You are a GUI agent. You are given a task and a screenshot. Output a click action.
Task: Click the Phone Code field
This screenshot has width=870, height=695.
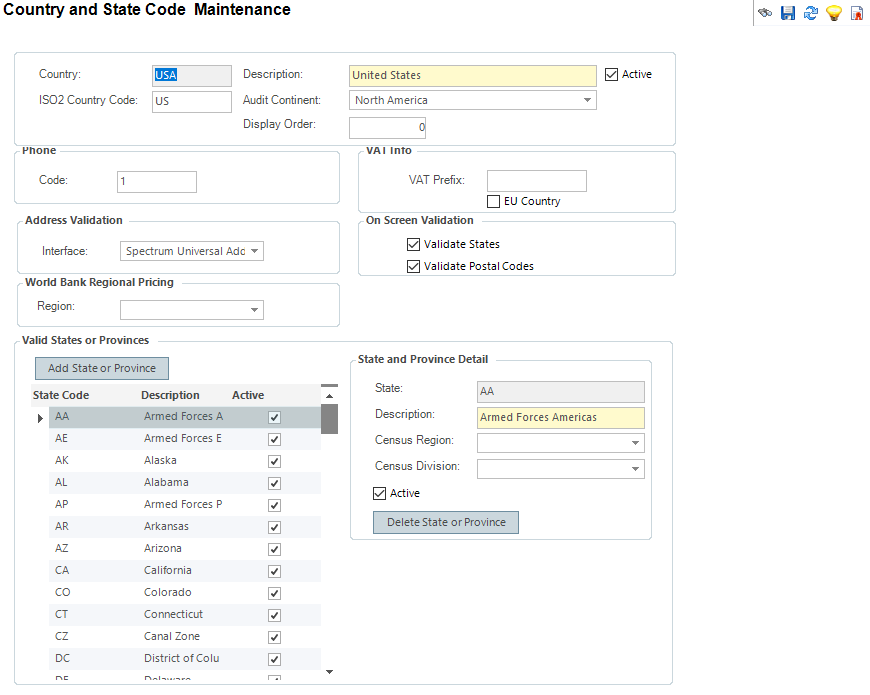[157, 182]
